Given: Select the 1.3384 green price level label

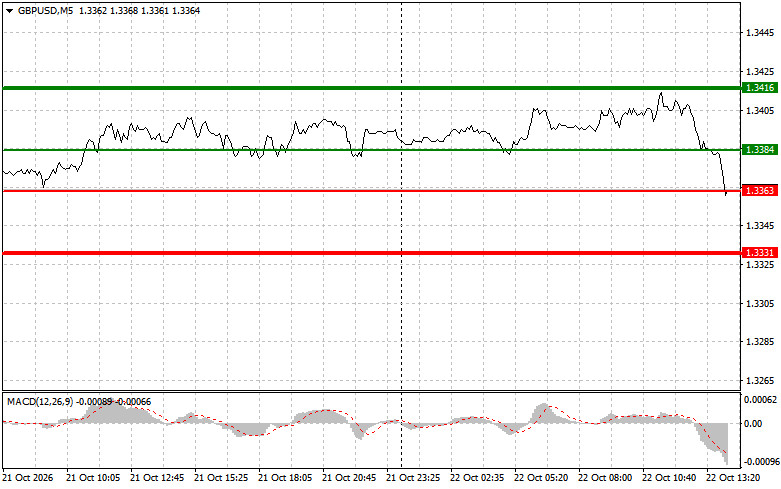Looking at the screenshot, I should click(760, 149).
